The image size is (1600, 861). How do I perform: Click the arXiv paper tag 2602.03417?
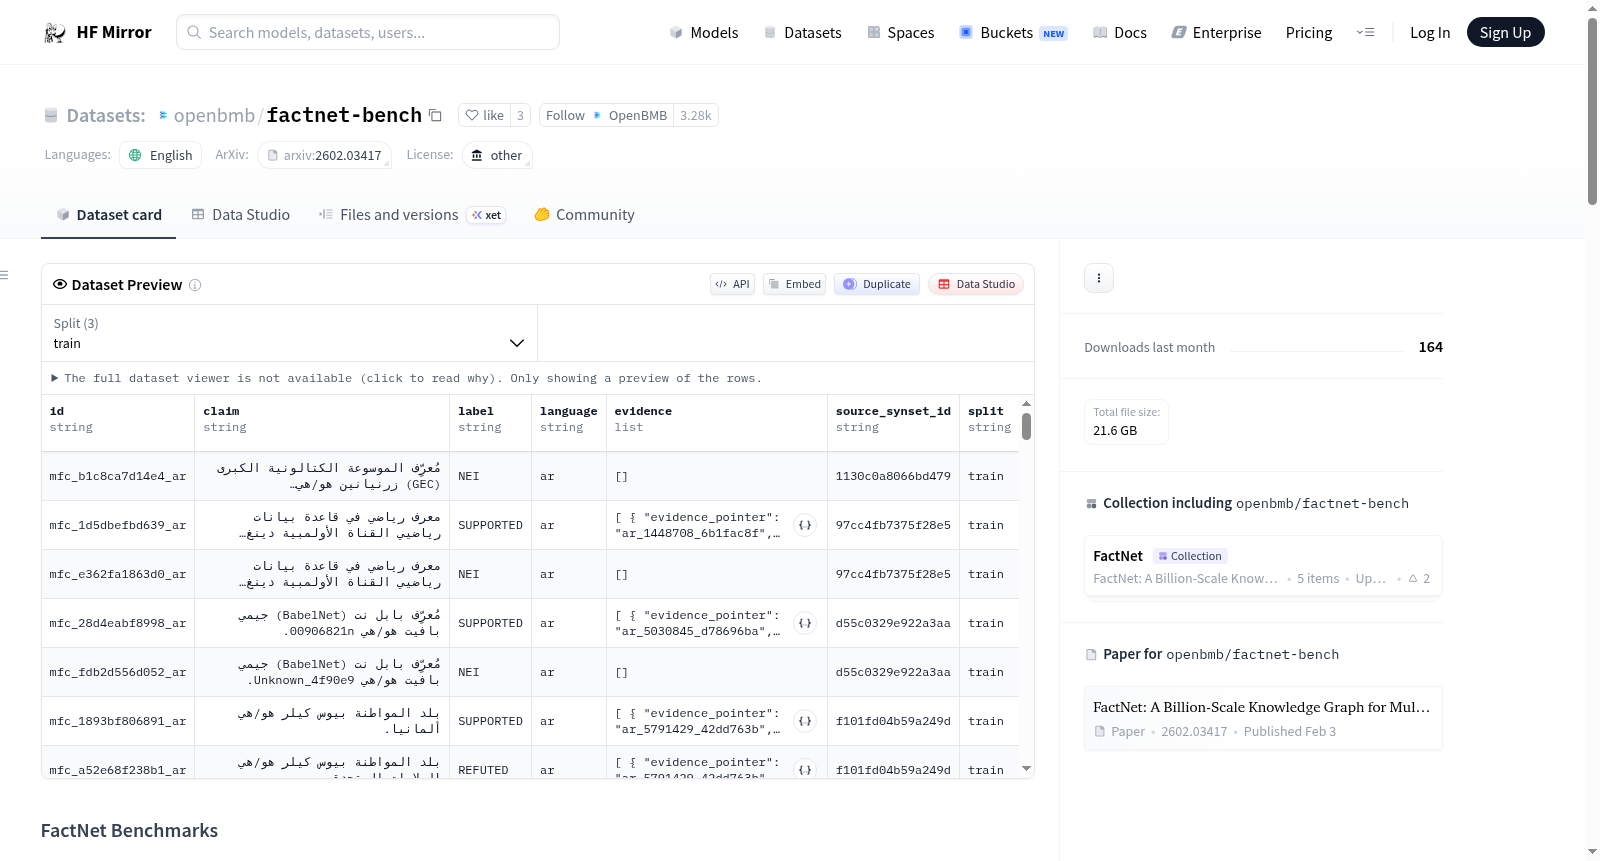point(324,155)
